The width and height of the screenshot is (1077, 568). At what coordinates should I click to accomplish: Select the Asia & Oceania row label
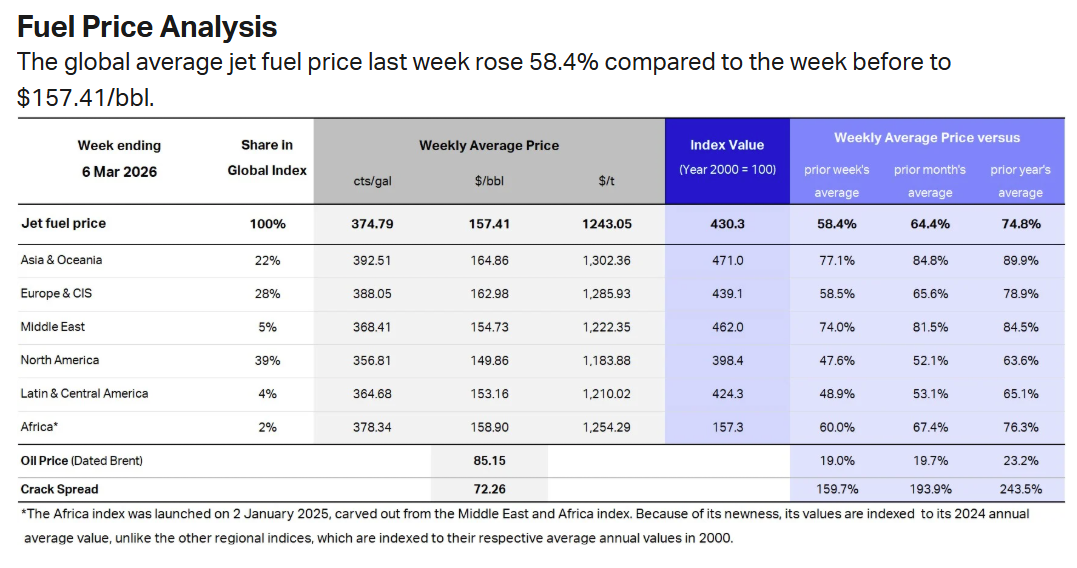pos(61,260)
